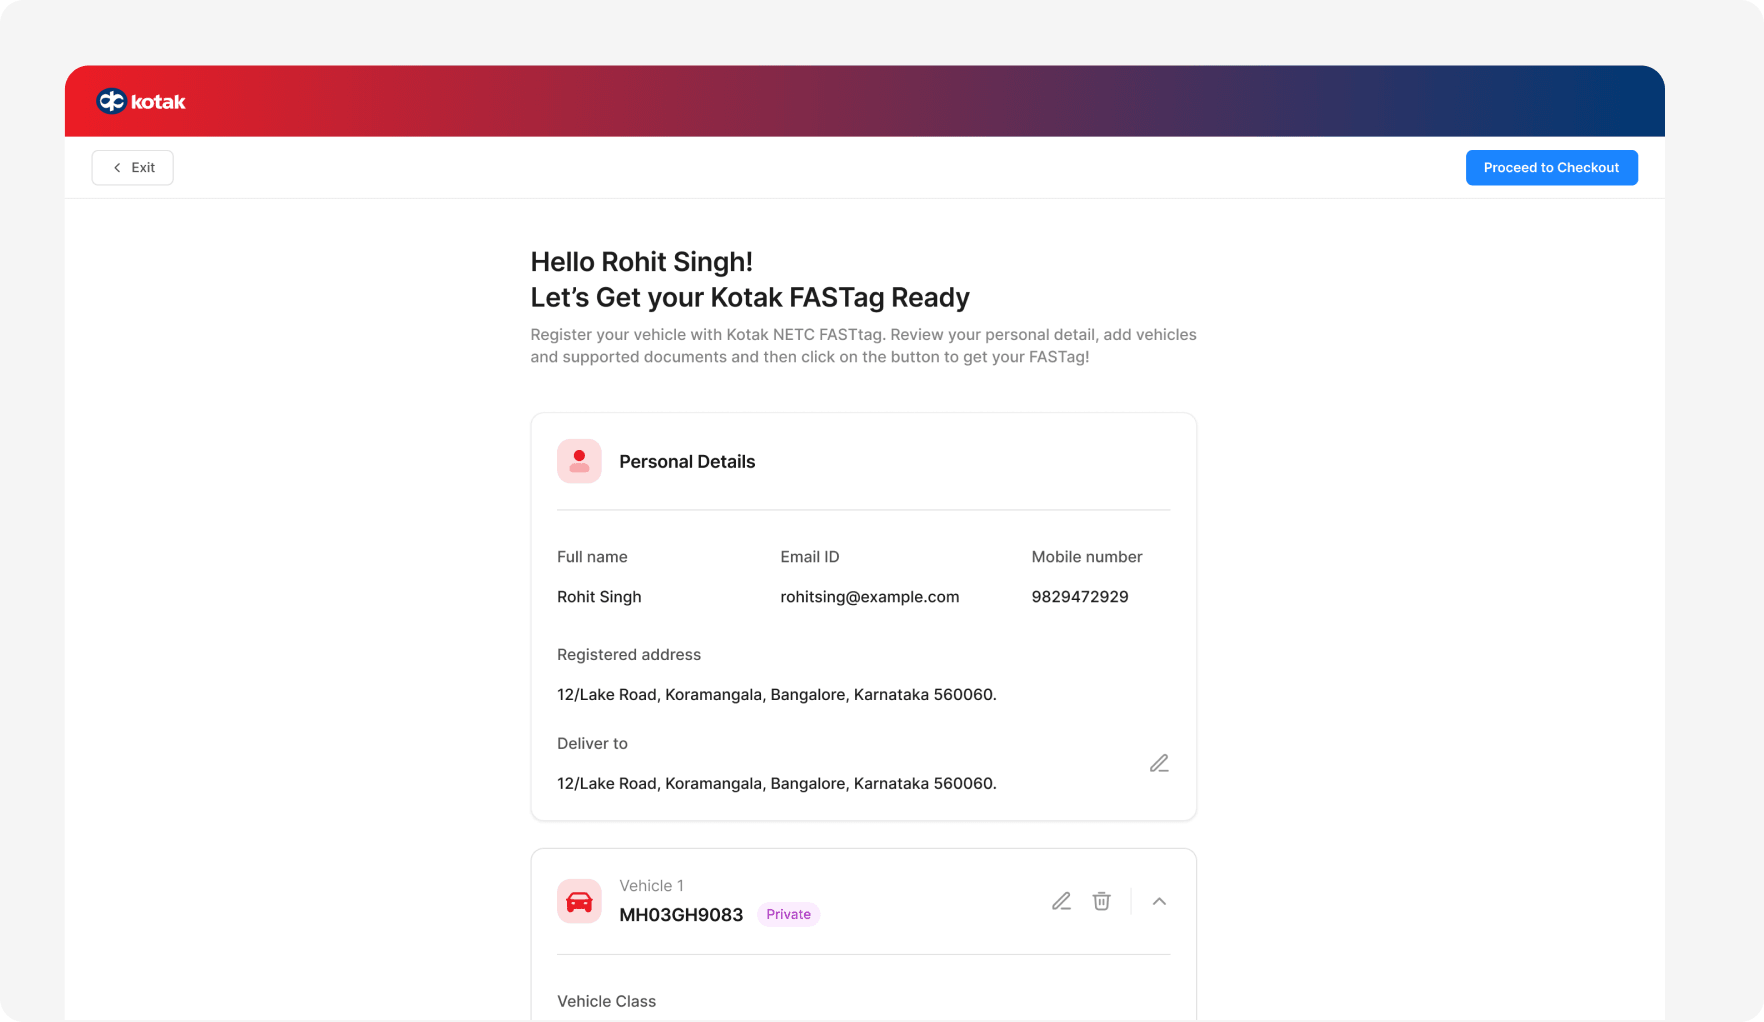
Task: Edit the Deliver to address pencil icon
Action: pyautogui.click(x=1159, y=763)
